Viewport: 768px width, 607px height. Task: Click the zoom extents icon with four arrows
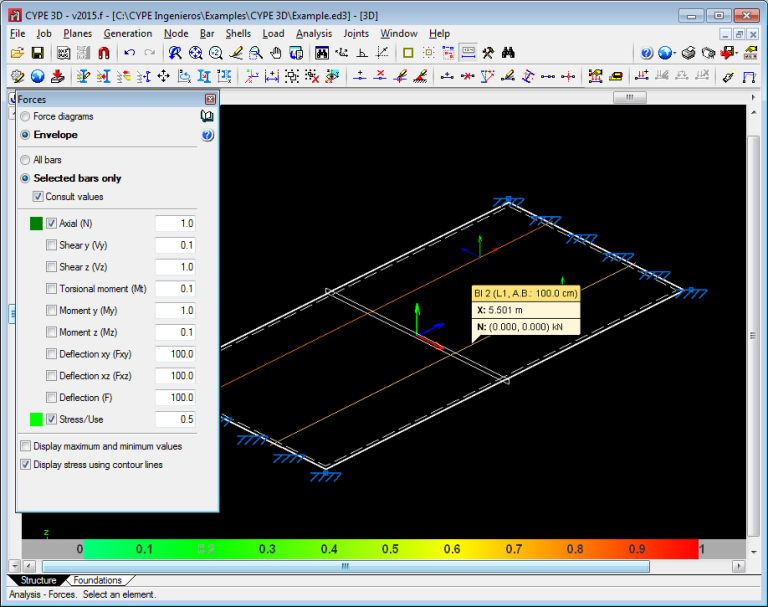pyautogui.click(x=195, y=53)
